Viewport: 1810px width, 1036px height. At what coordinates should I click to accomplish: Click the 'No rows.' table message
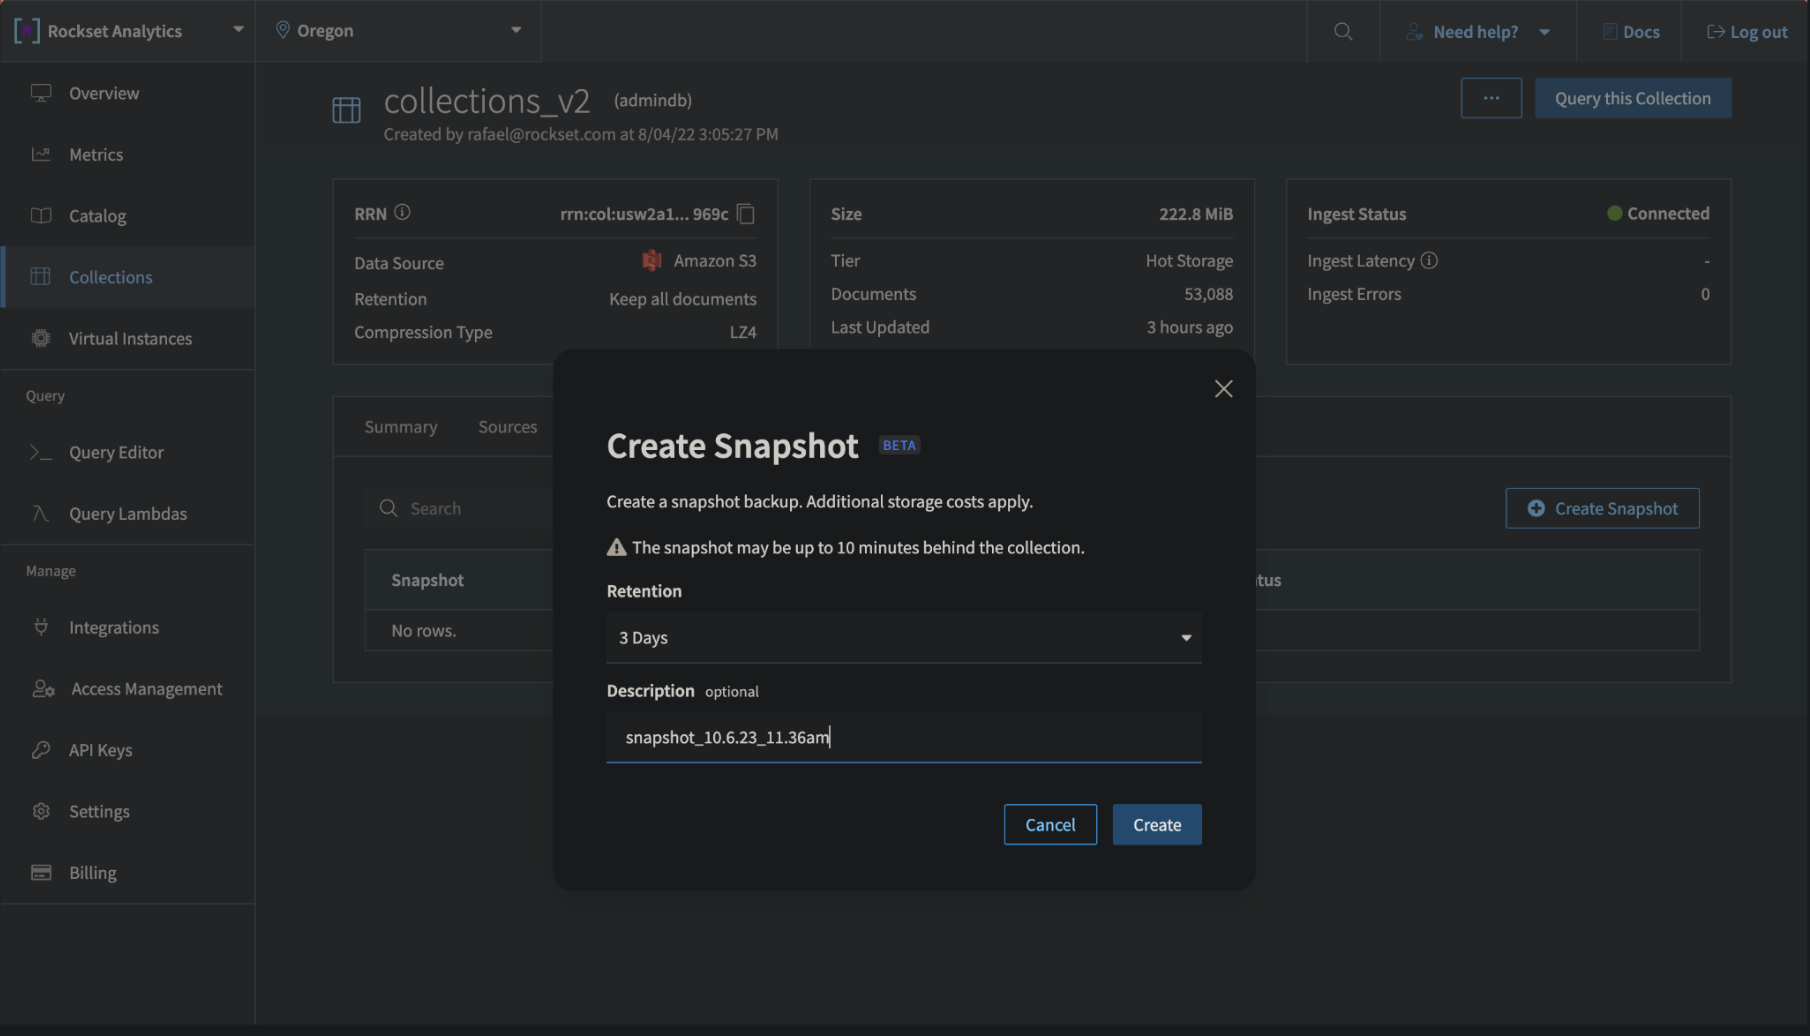[424, 631]
